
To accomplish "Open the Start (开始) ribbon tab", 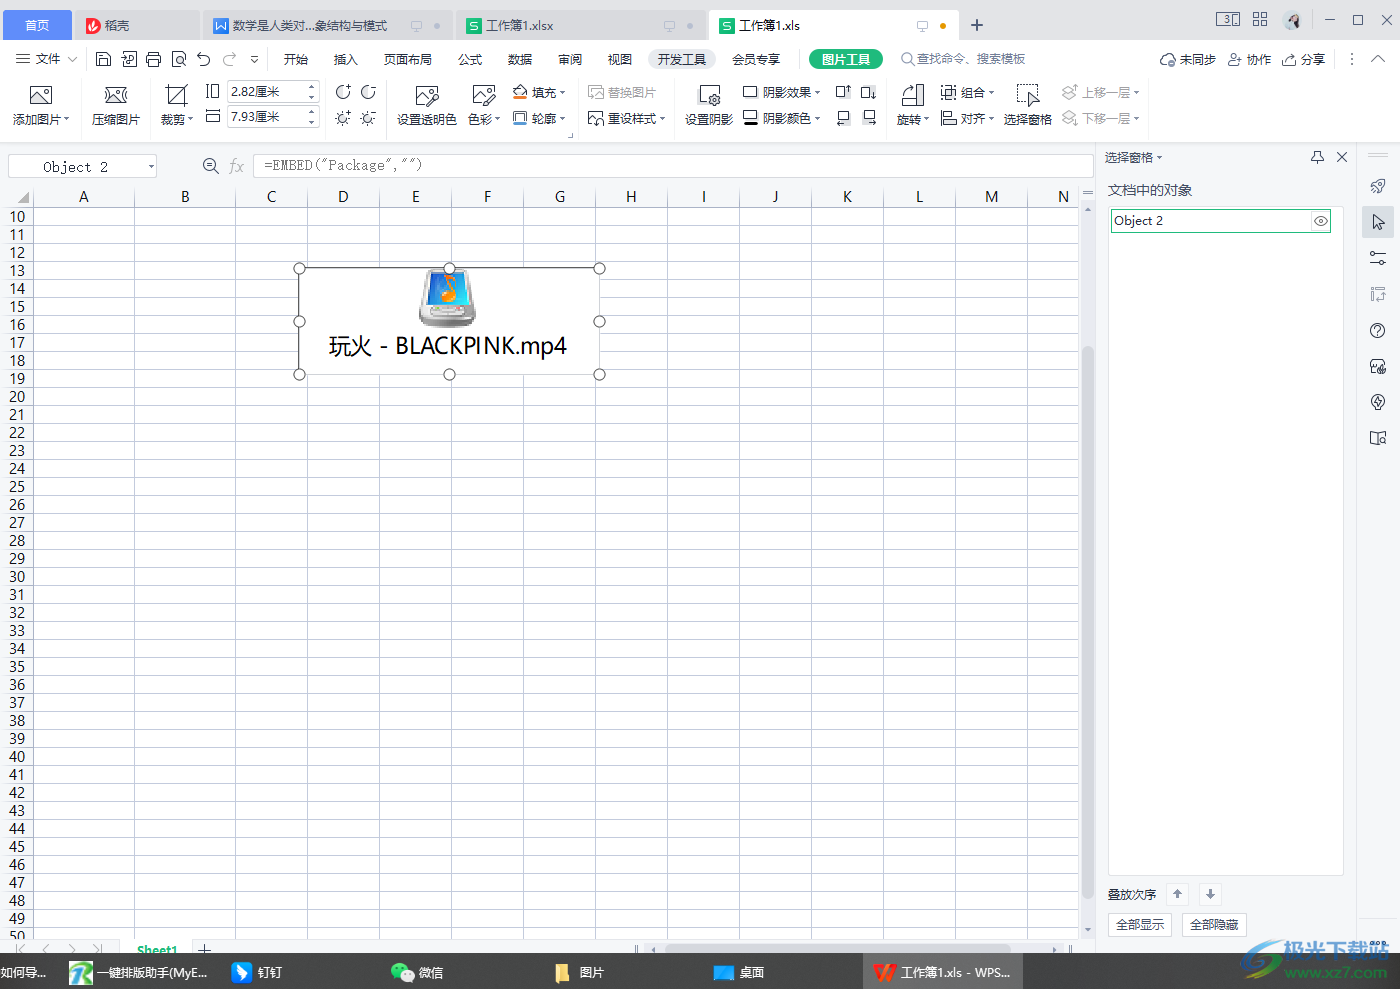I will pyautogui.click(x=295, y=59).
